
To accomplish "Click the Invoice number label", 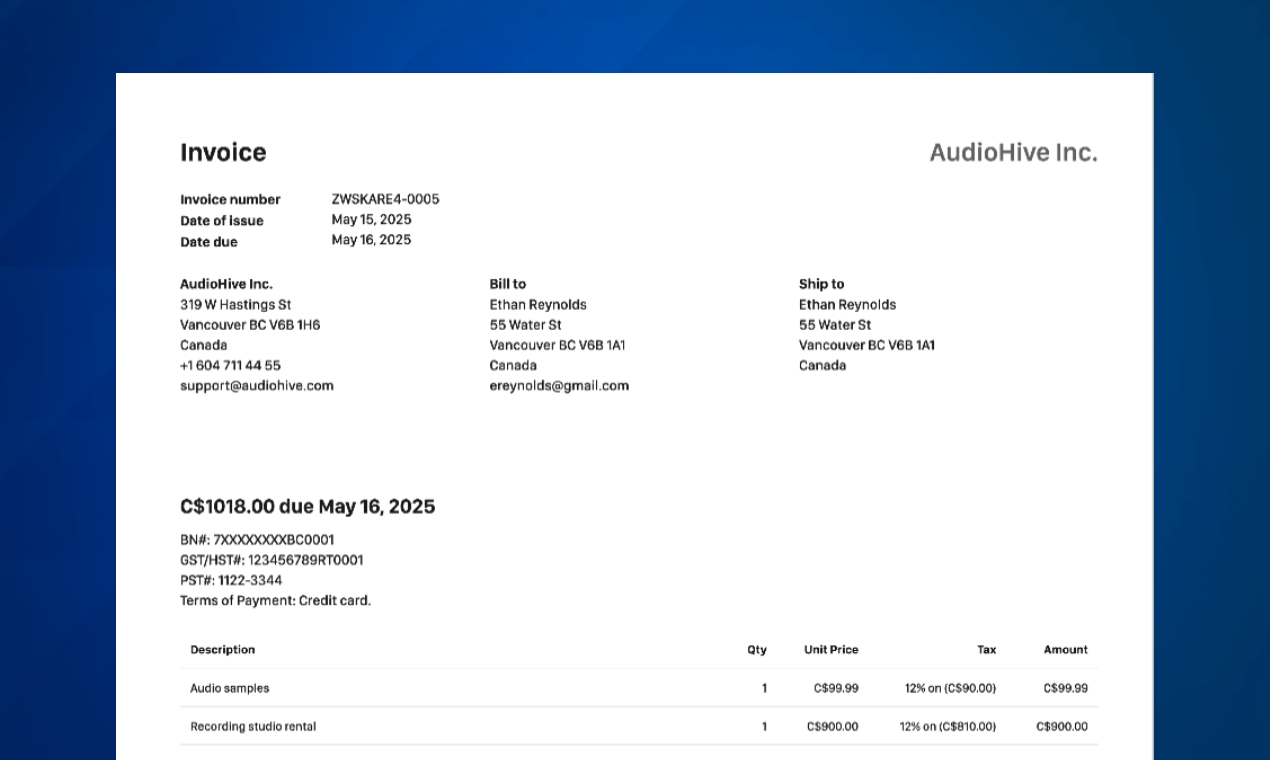I will 230,199.
